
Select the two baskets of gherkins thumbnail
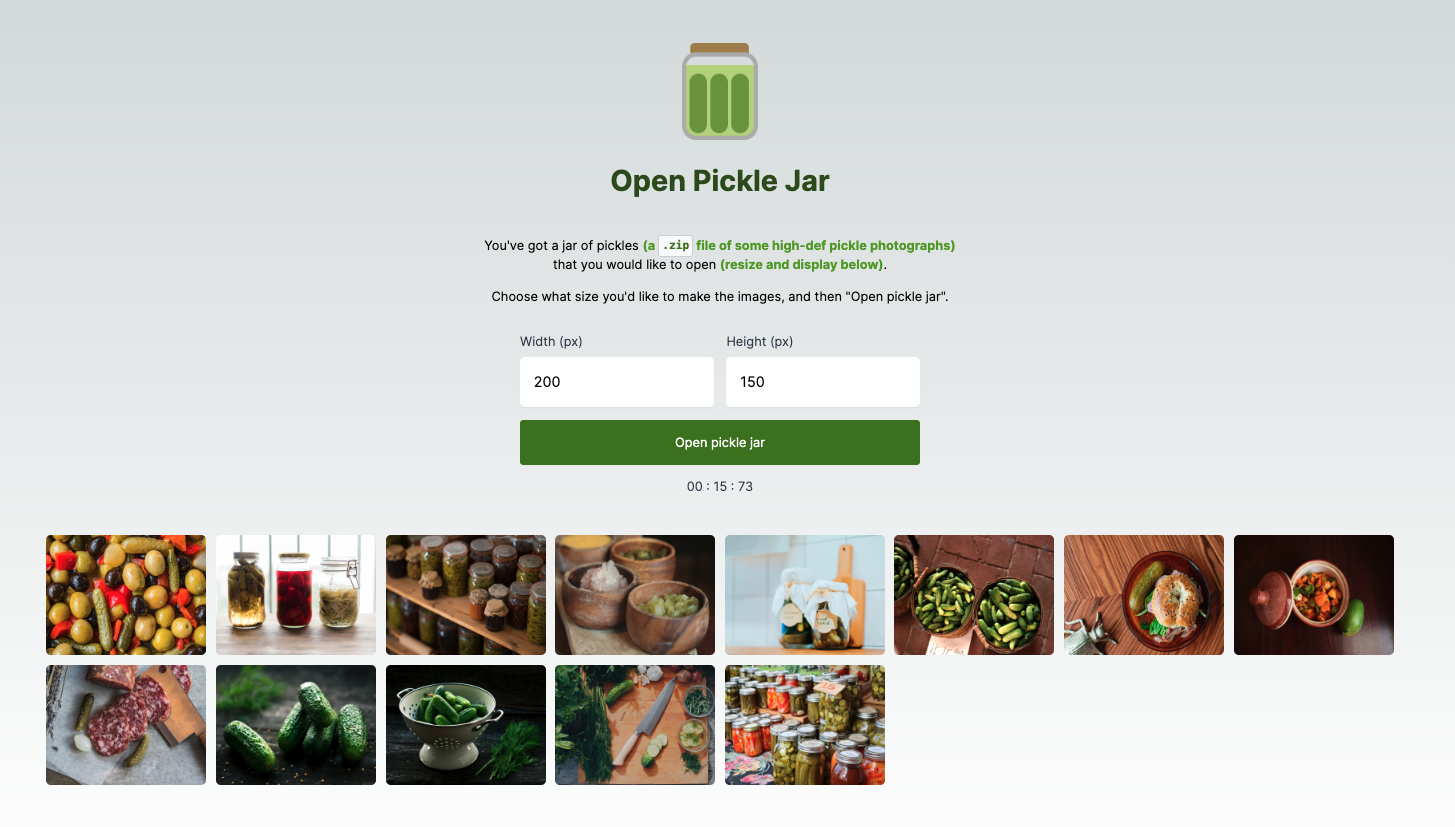(974, 595)
